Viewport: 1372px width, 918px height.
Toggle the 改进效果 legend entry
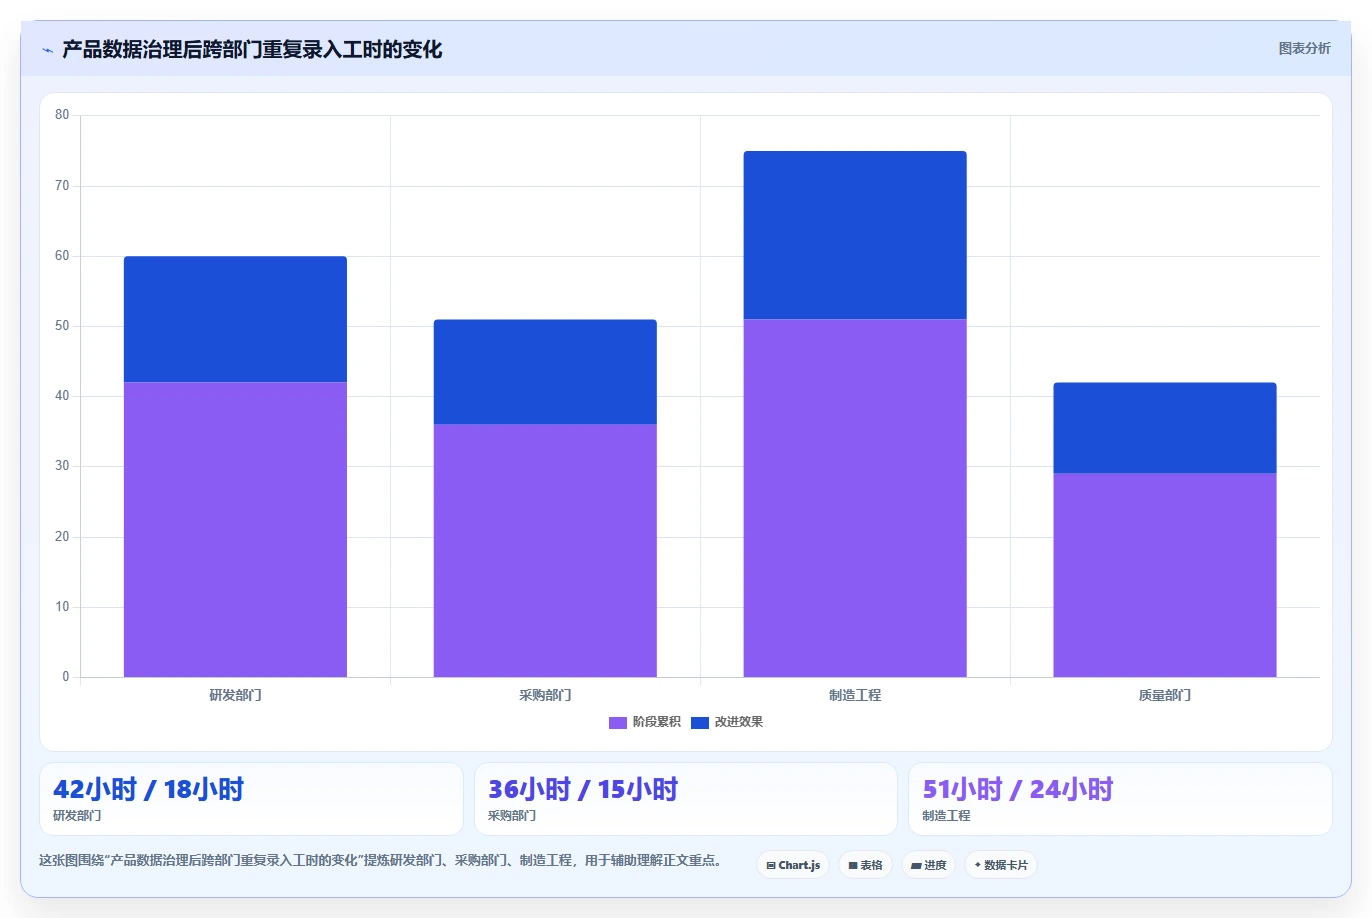[727, 722]
